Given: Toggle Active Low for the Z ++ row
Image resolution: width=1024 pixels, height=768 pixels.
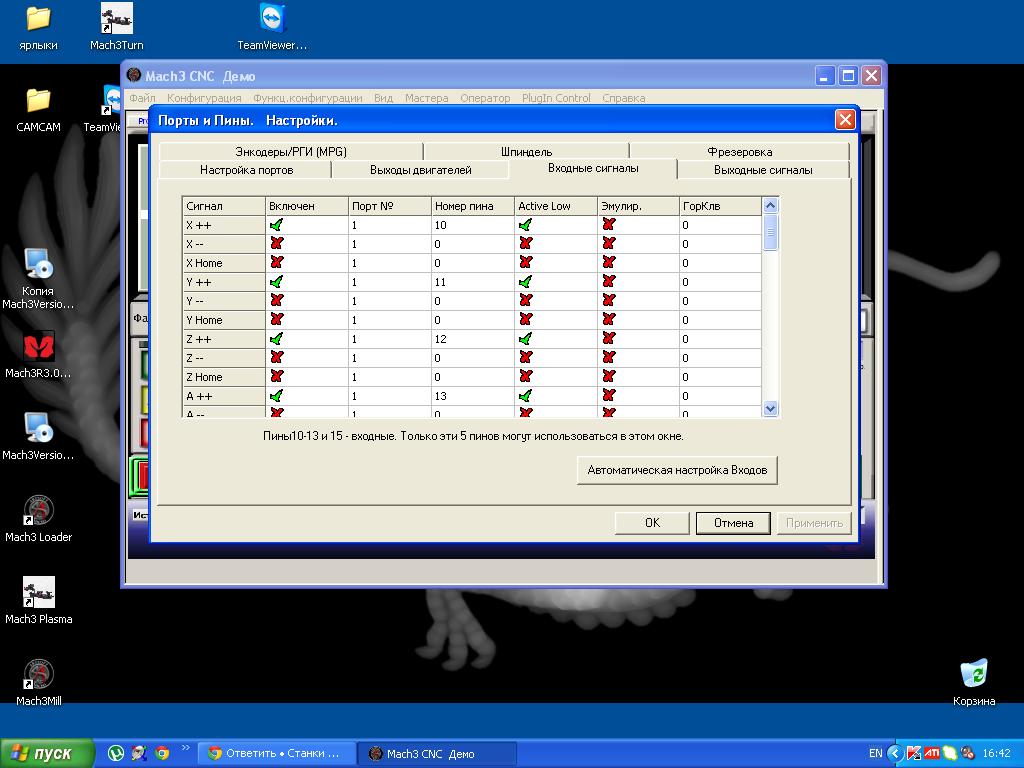Looking at the screenshot, I should [526, 339].
